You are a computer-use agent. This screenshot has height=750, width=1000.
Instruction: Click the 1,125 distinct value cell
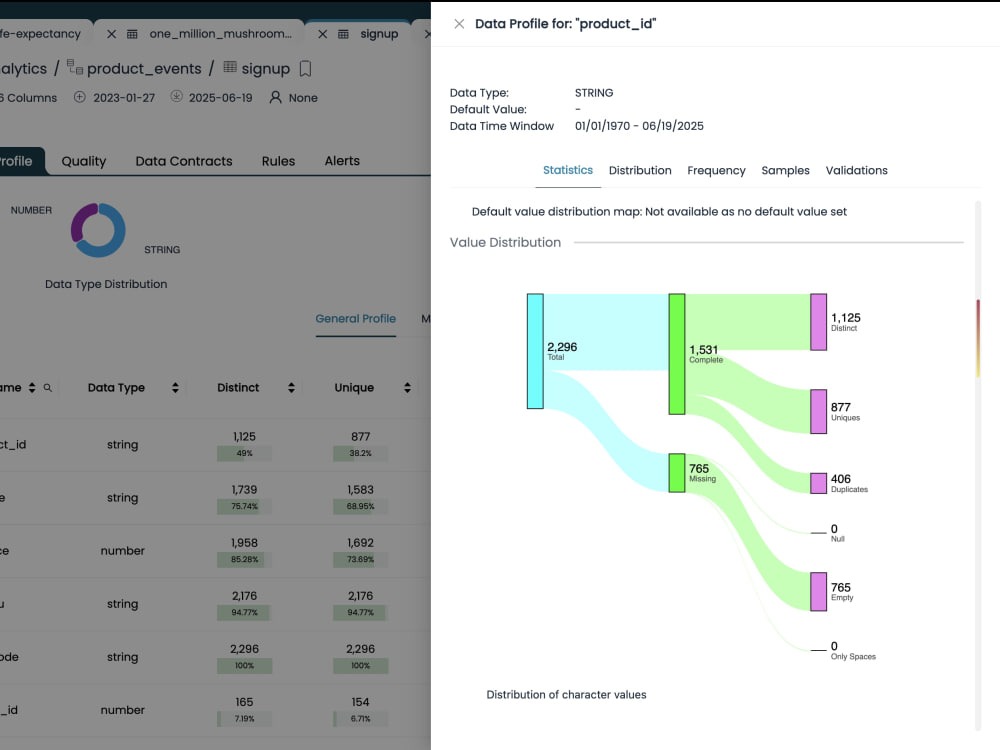point(244,437)
